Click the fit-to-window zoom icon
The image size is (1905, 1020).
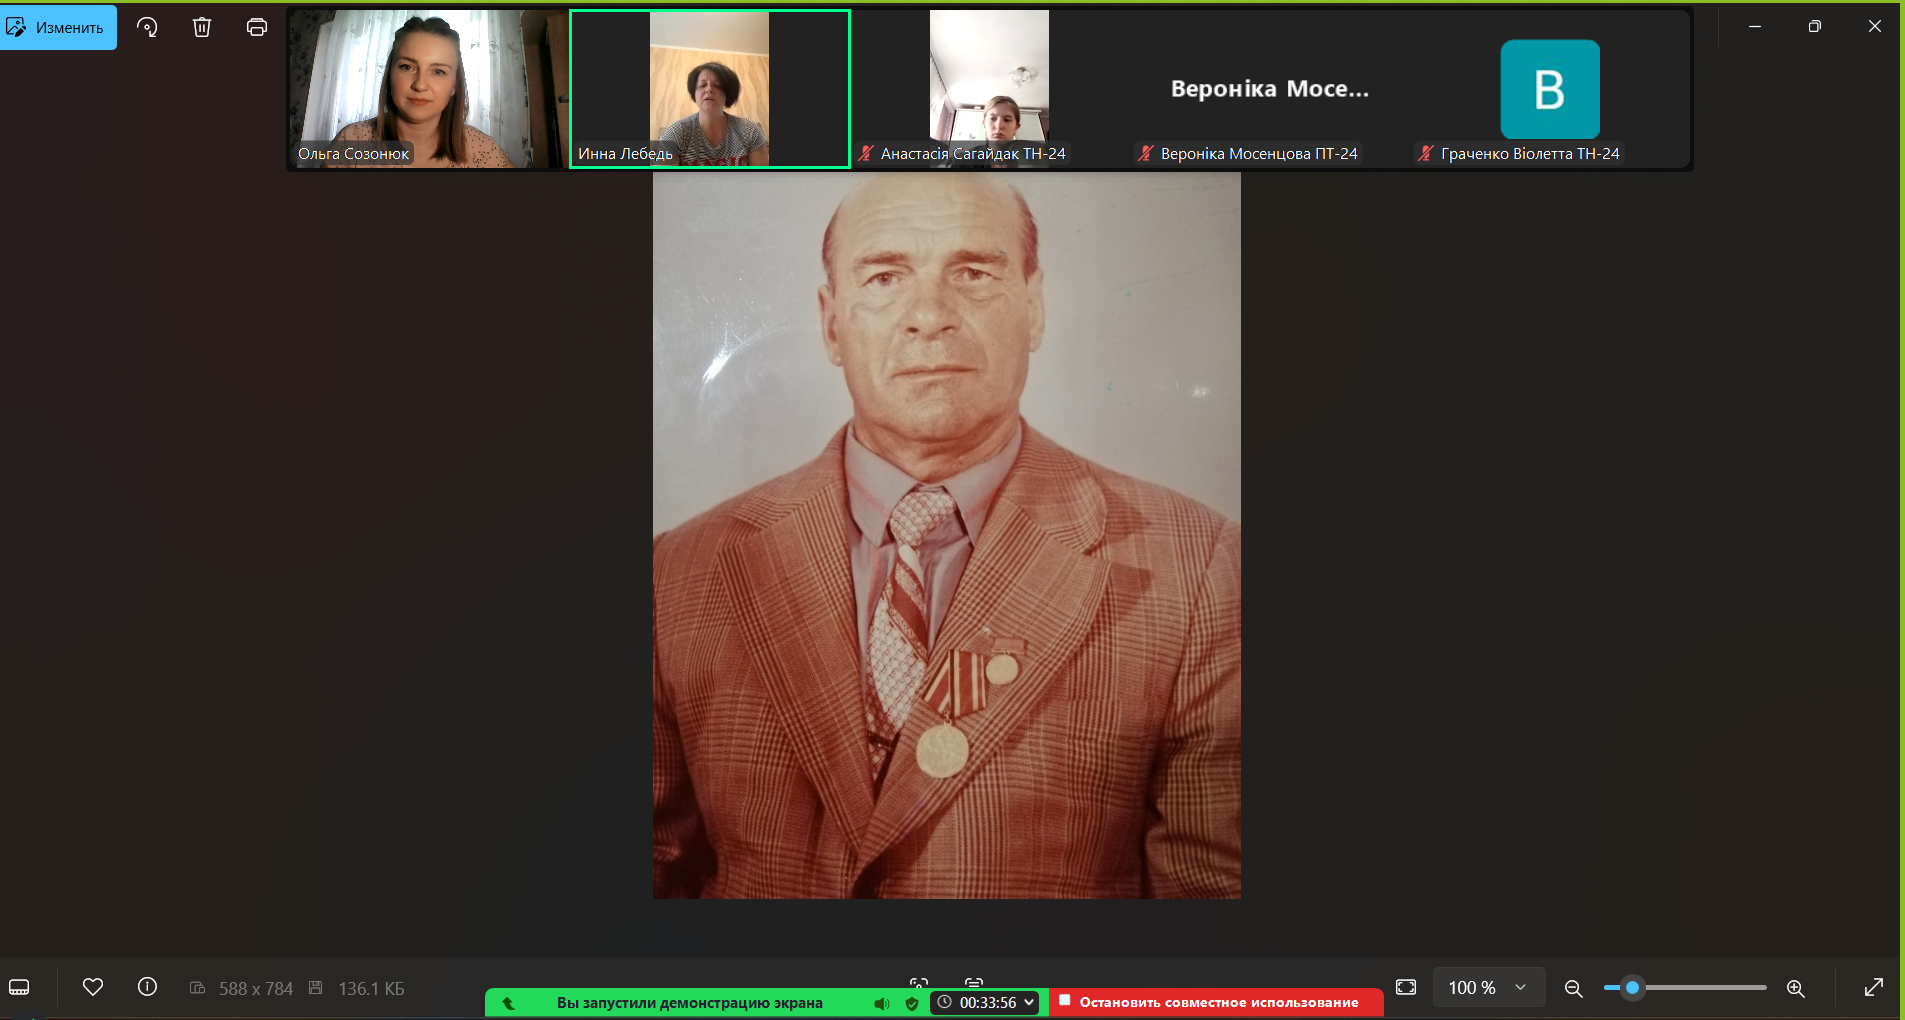pos(1406,988)
